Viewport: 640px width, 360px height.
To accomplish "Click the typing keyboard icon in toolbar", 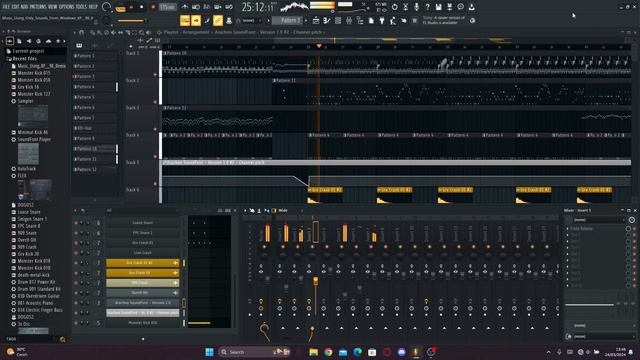I will tap(185, 20).
